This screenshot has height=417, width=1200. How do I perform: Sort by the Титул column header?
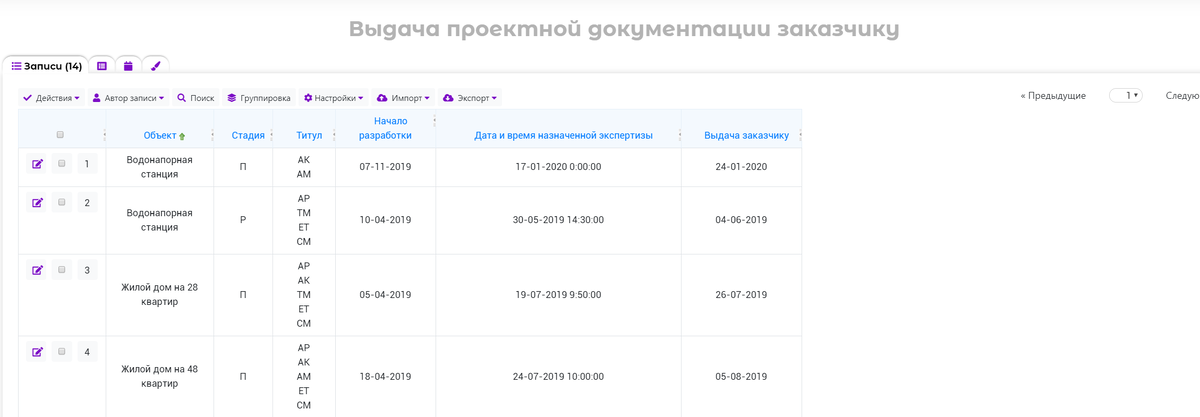(310, 135)
